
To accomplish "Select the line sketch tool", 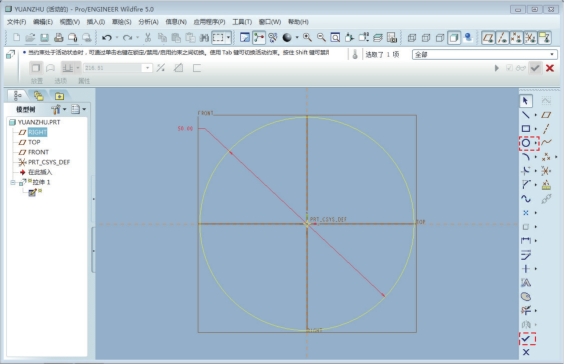I will [x=526, y=115].
